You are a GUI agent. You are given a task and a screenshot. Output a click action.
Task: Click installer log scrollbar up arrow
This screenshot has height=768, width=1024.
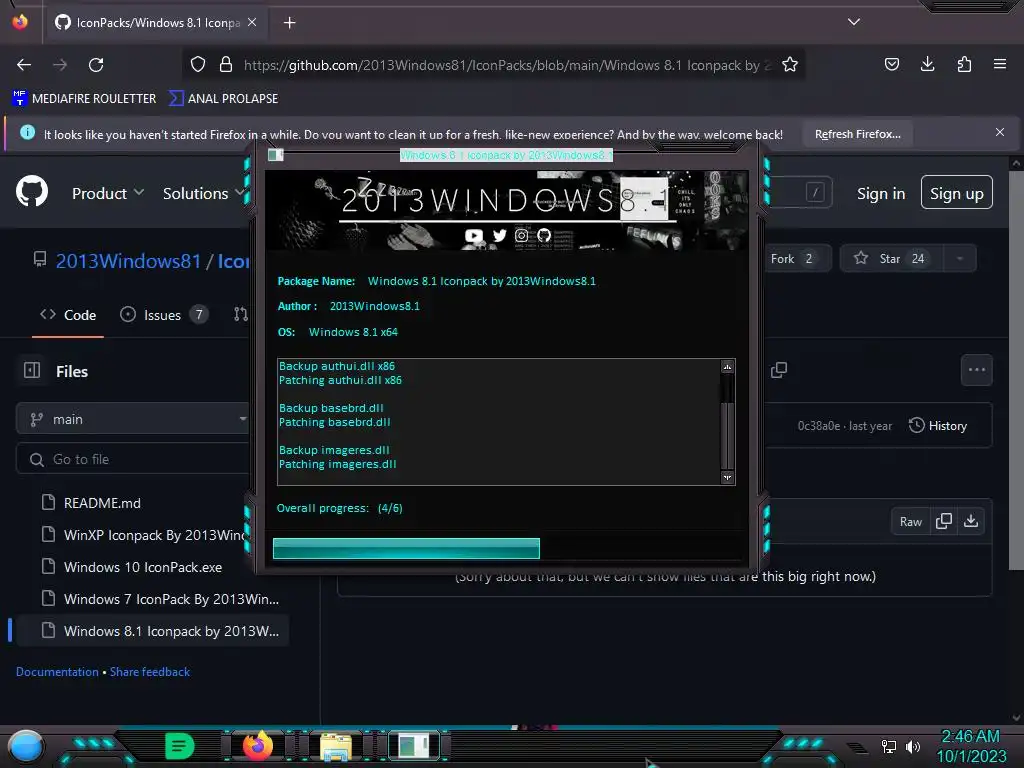tap(727, 367)
